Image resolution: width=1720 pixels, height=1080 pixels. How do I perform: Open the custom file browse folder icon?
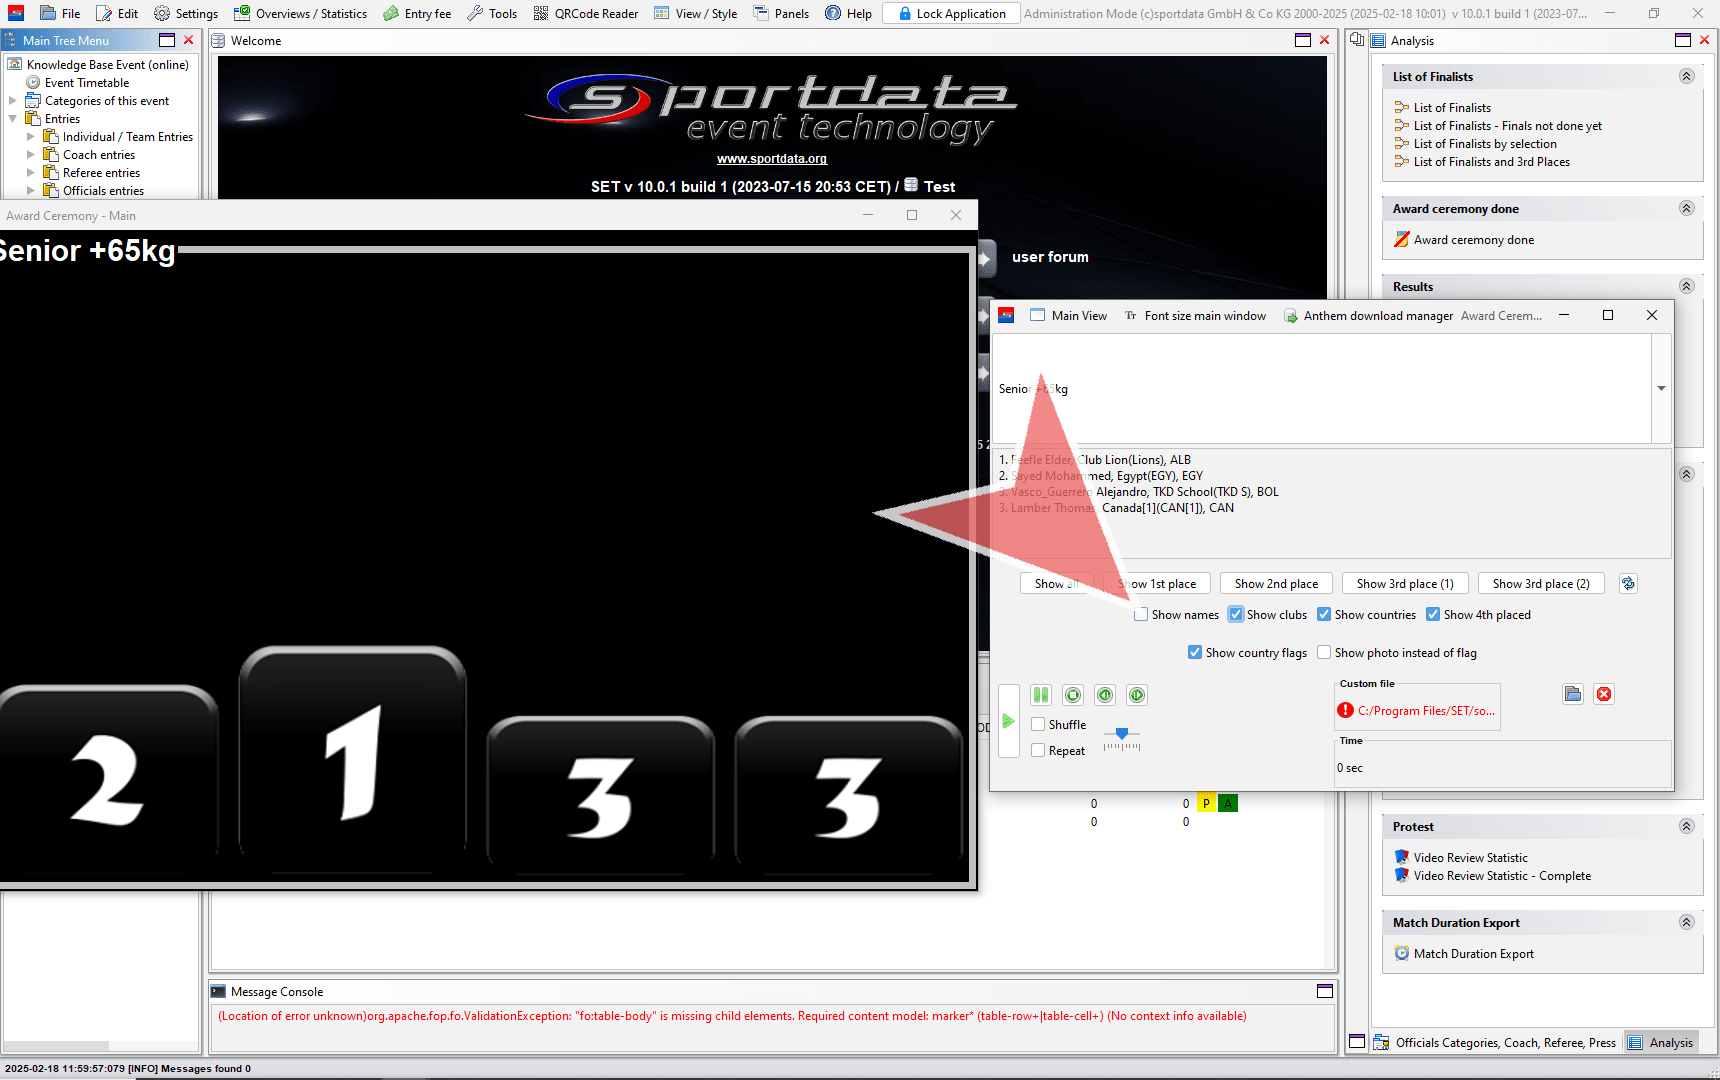(x=1573, y=694)
